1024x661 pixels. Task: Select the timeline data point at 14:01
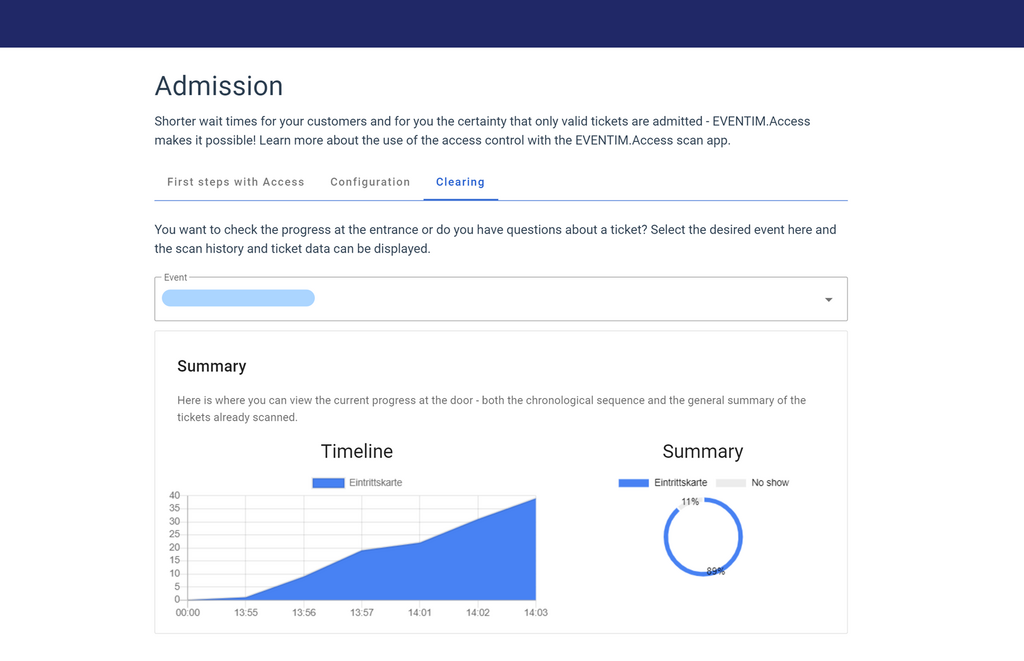(420, 543)
